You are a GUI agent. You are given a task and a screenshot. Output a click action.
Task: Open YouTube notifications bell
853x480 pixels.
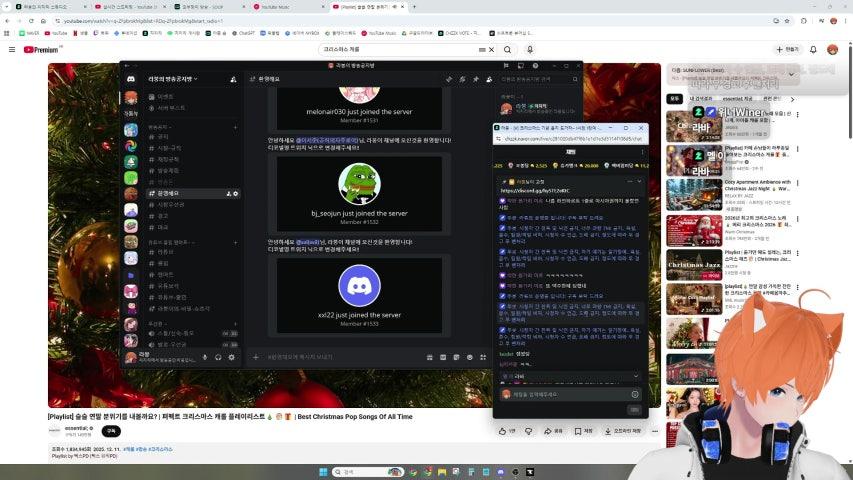813,50
